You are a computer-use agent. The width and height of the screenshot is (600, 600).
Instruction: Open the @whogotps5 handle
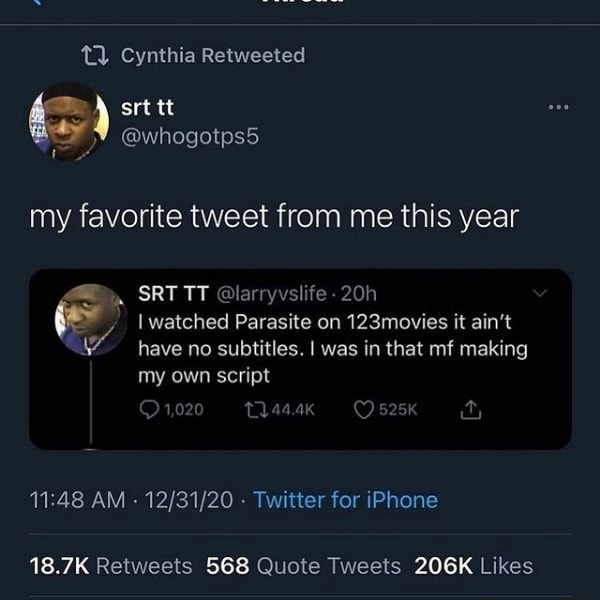[x=189, y=136]
